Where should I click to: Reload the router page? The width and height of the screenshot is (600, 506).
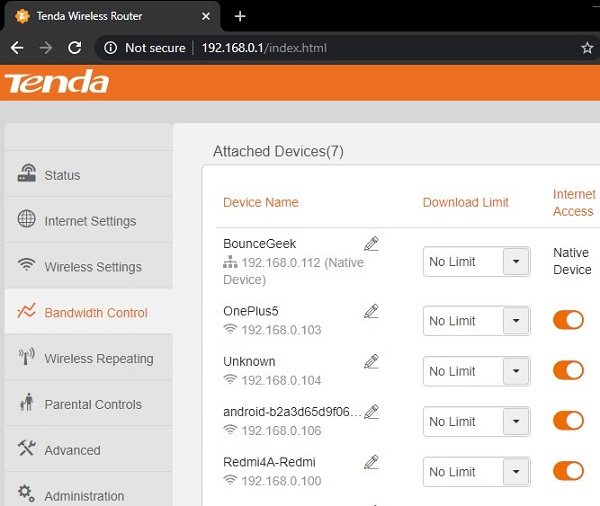[74, 48]
